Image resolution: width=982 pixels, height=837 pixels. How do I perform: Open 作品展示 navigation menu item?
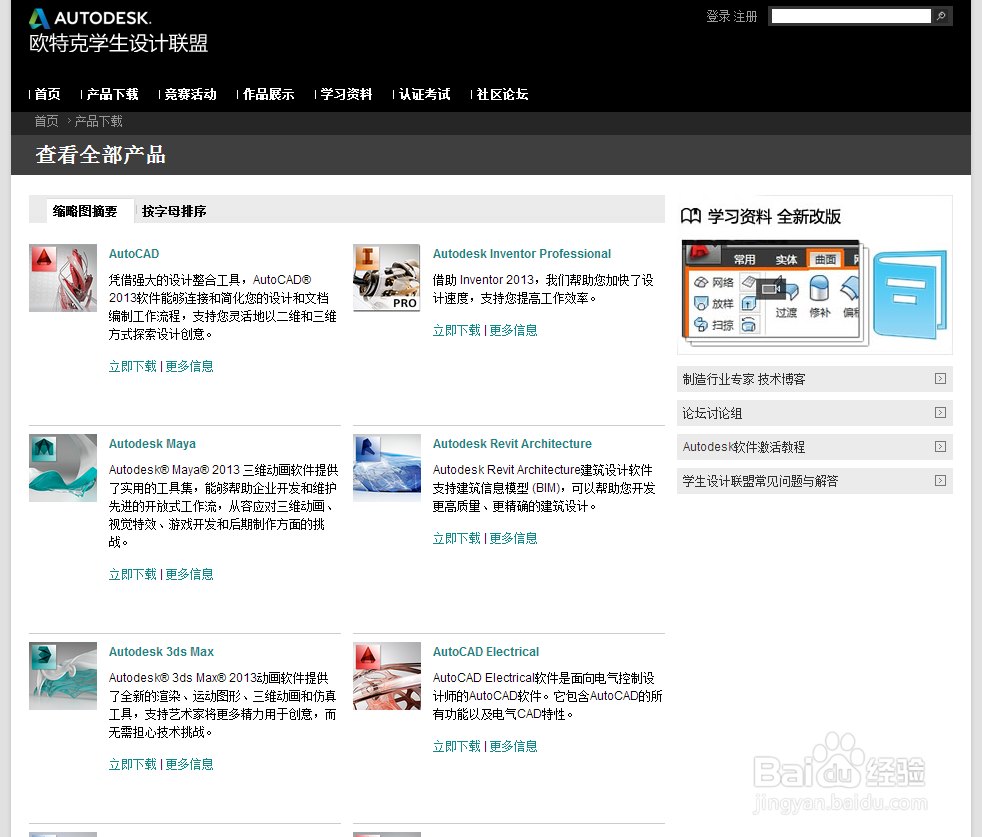point(269,95)
